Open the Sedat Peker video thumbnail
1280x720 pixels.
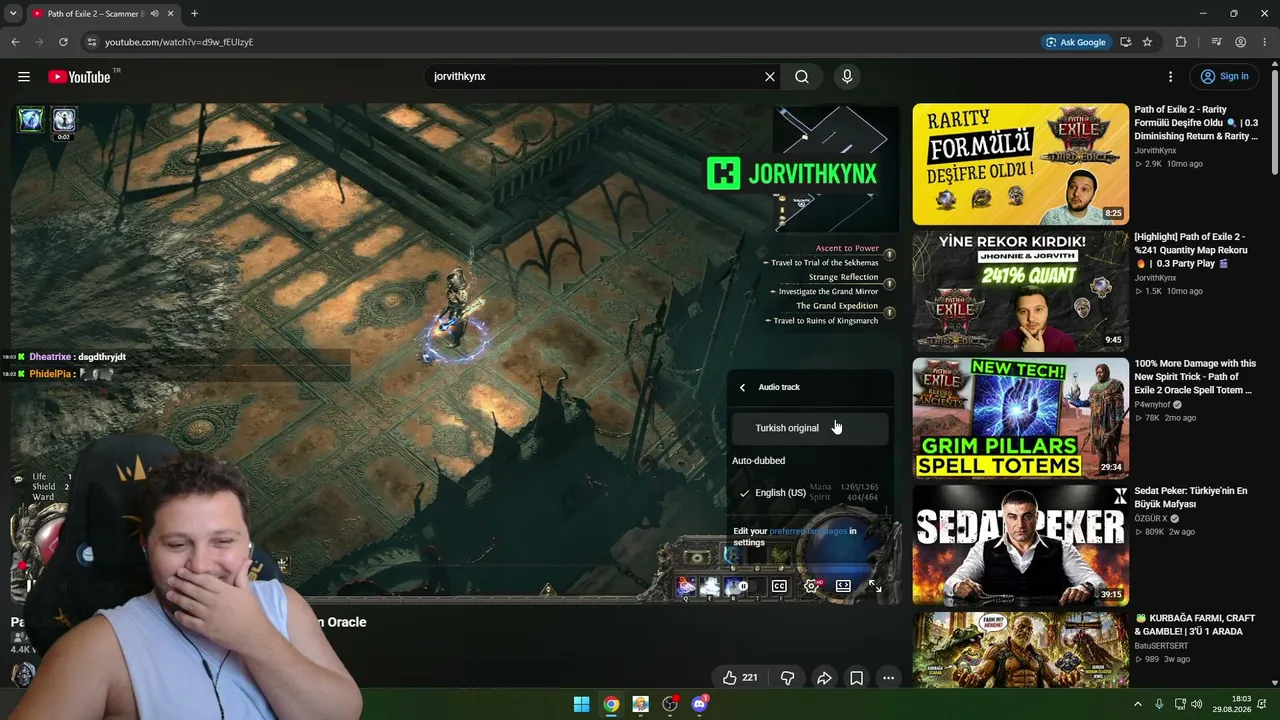1020,545
